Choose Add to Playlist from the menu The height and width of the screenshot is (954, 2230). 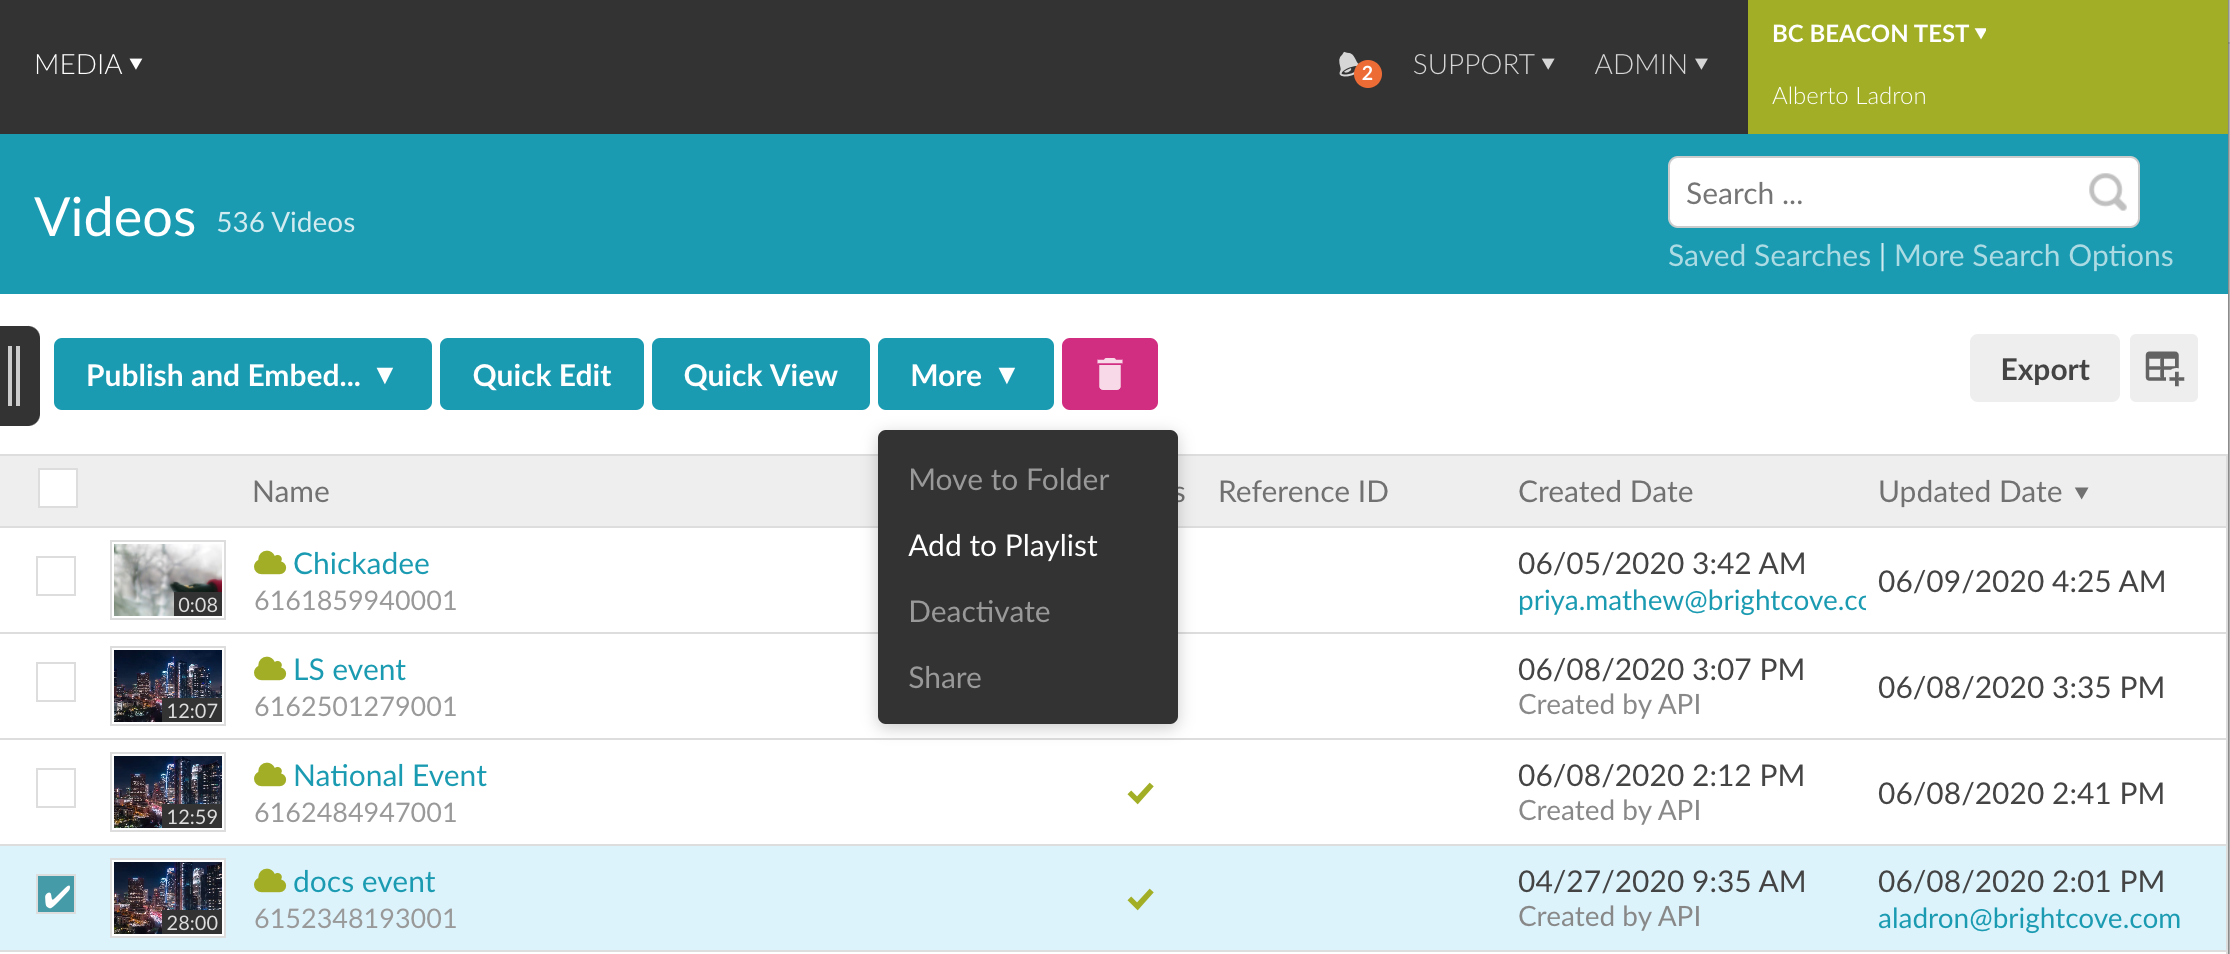pyautogui.click(x=1002, y=546)
